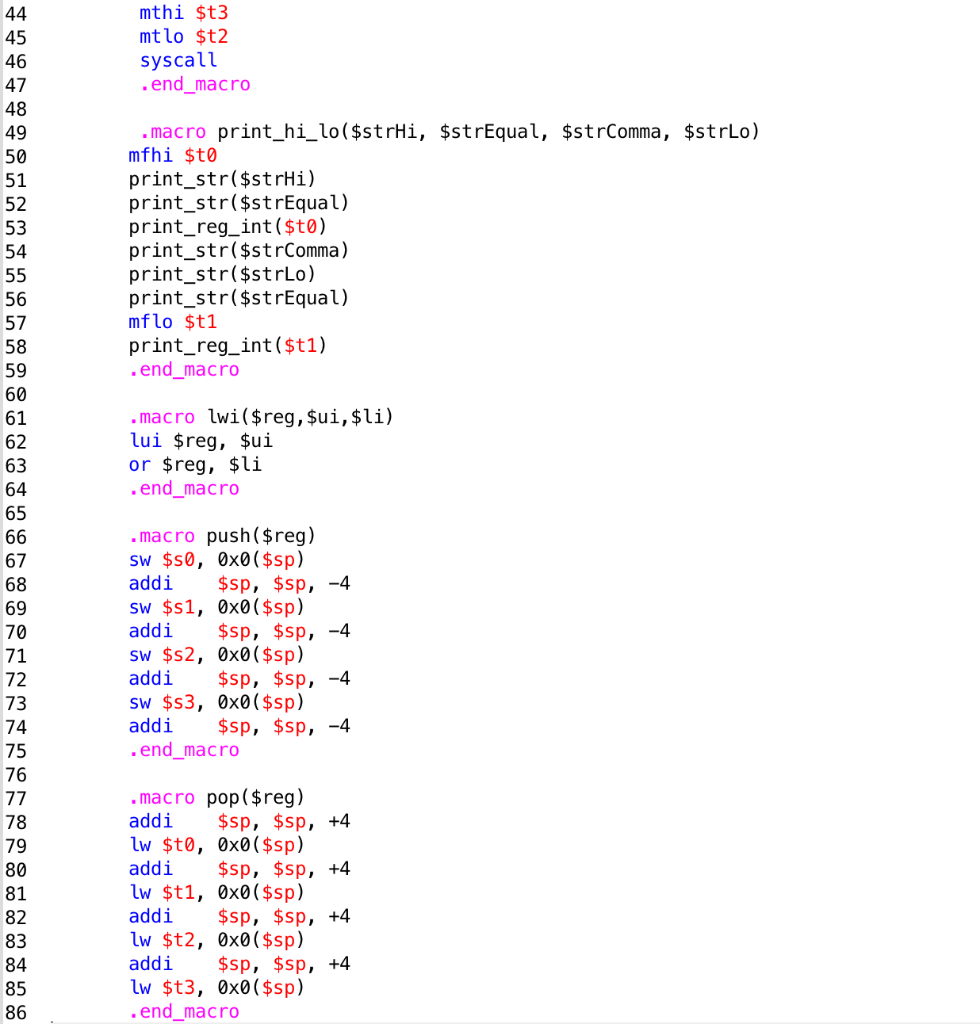The height and width of the screenshot is (1024, 980).
Task: Click the addi instruction on line 68
Action: (151, 583)
